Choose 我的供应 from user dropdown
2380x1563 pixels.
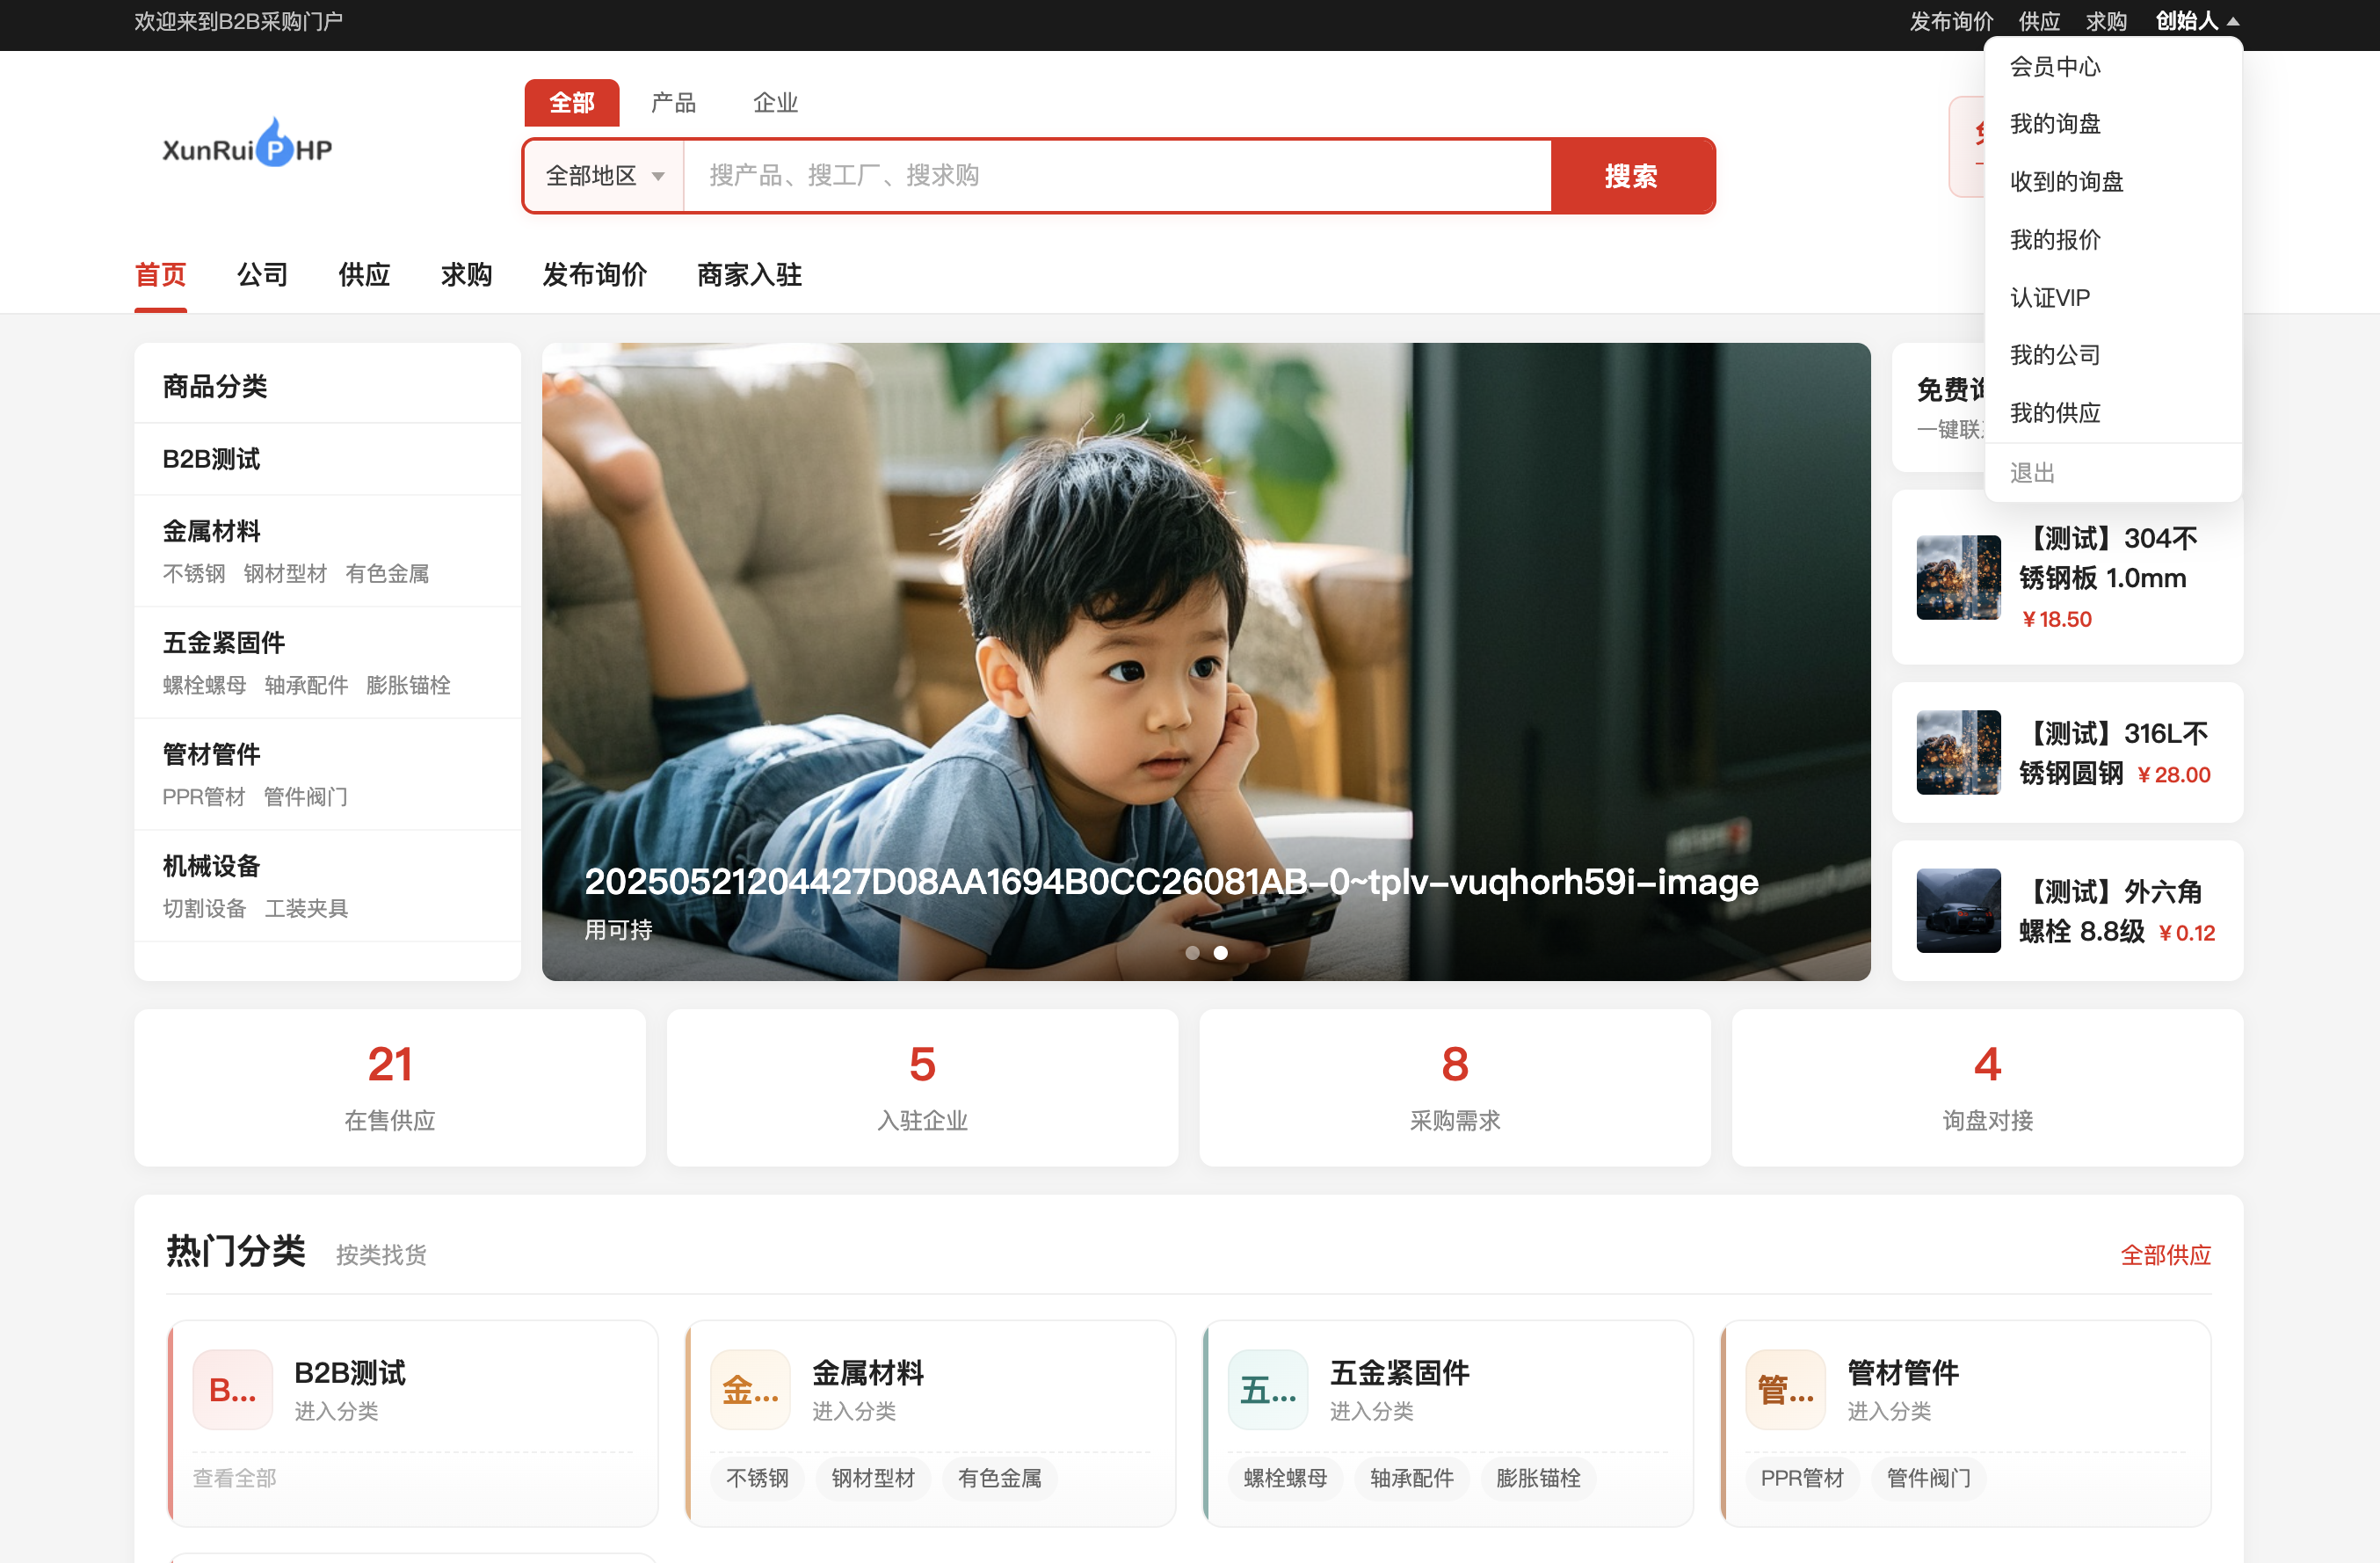[x=2112, y=413]
